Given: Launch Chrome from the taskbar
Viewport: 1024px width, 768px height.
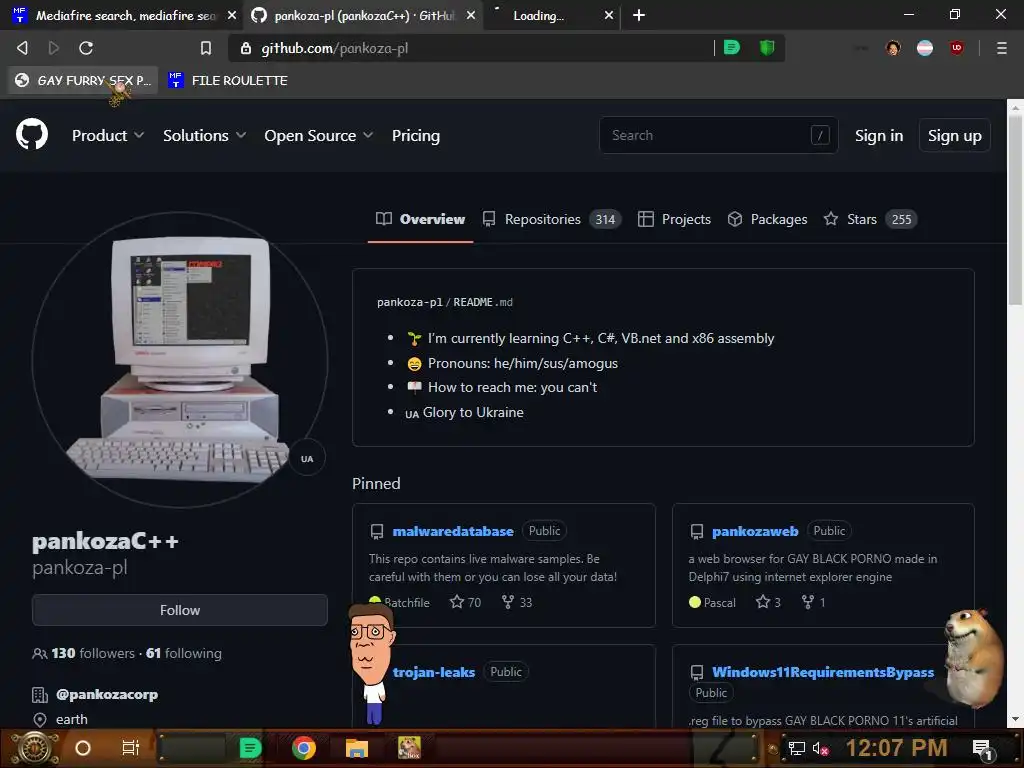Looking at the screenshot, I should [x=304, y=748].
